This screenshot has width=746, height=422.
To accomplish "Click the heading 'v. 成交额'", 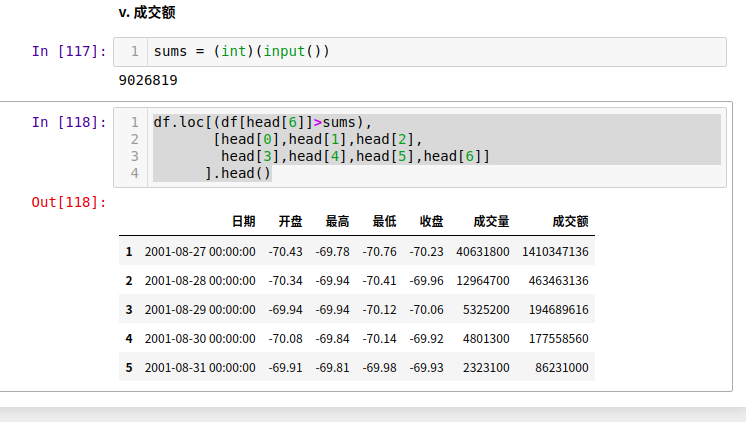I will point(147,12).
